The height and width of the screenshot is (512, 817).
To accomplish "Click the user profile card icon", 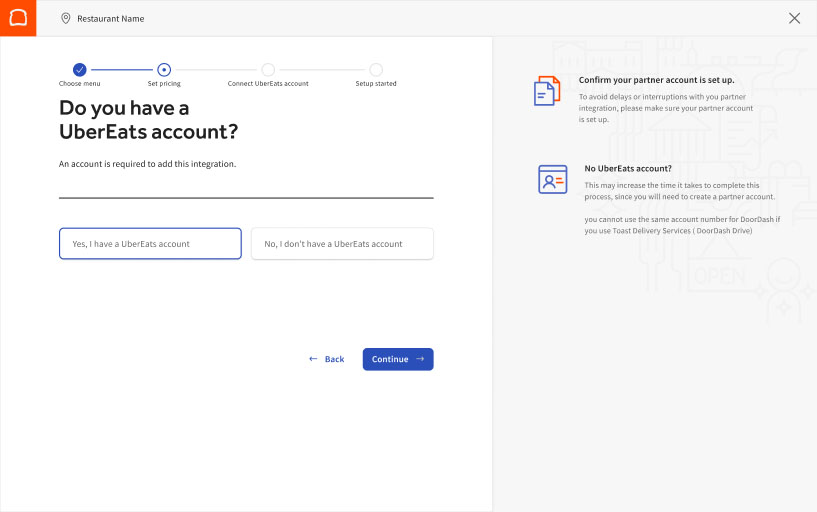I will [x=552, y=179].
